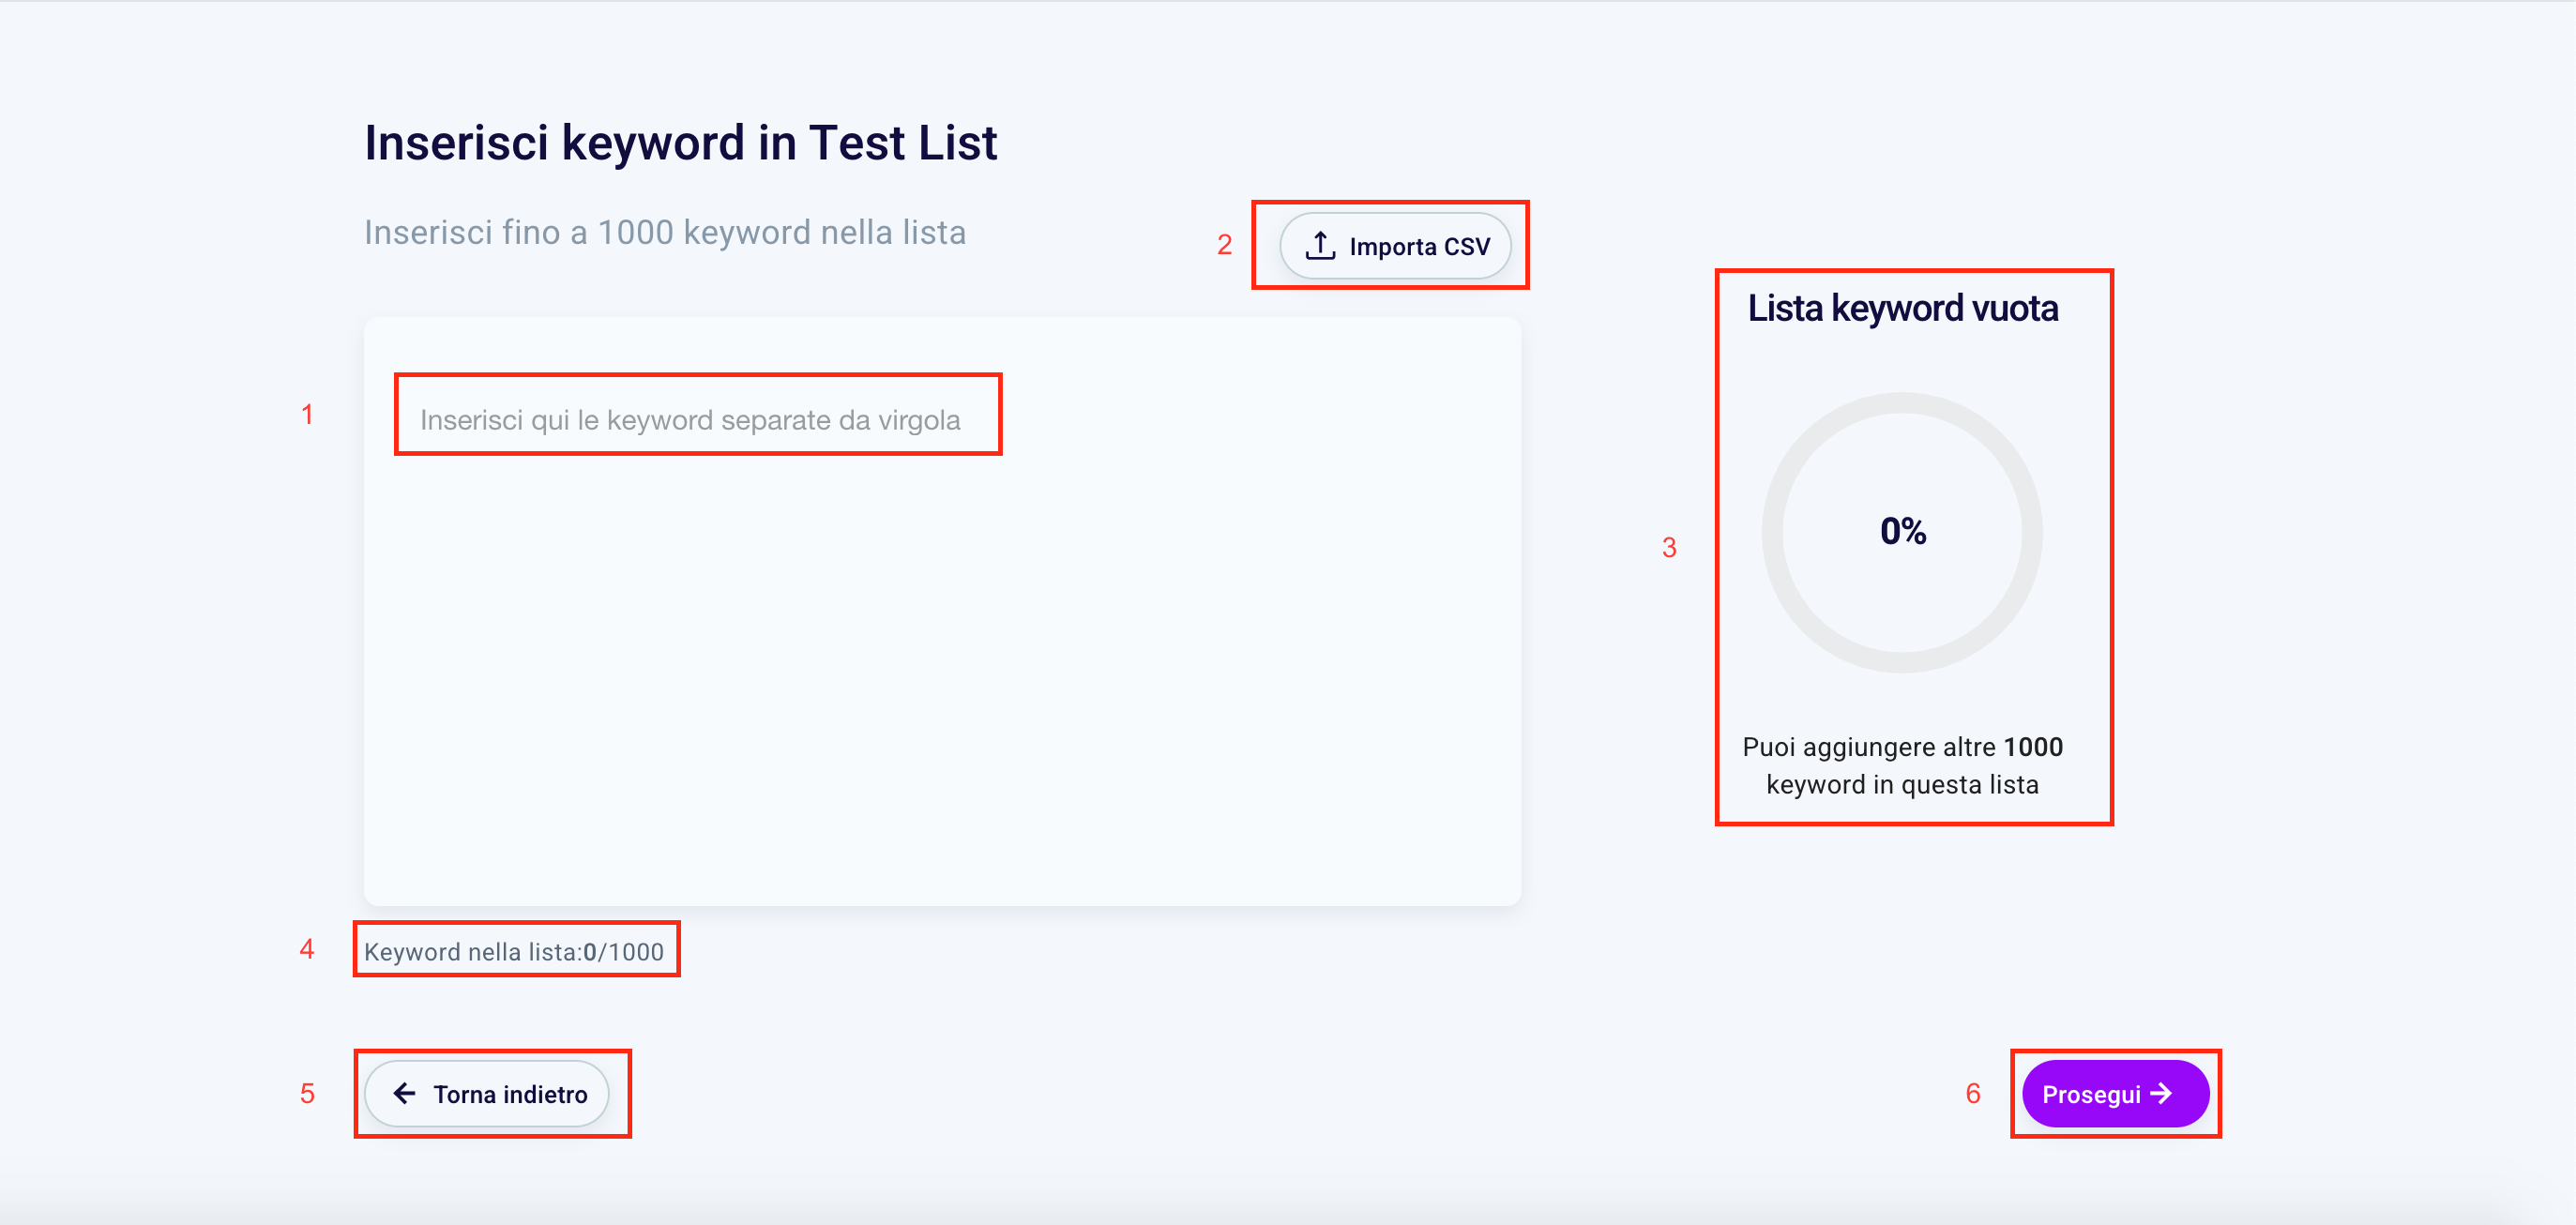Click the 'Keyword nella lista:0/1000' counter
Screen dimensions: 2576x1225
(x=514, y=951)
